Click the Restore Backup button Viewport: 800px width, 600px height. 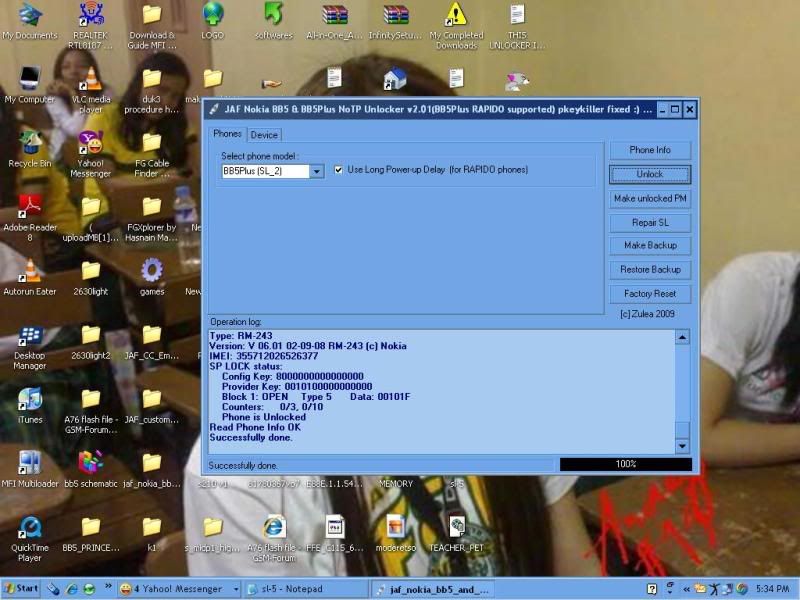[x=650, y=270]
